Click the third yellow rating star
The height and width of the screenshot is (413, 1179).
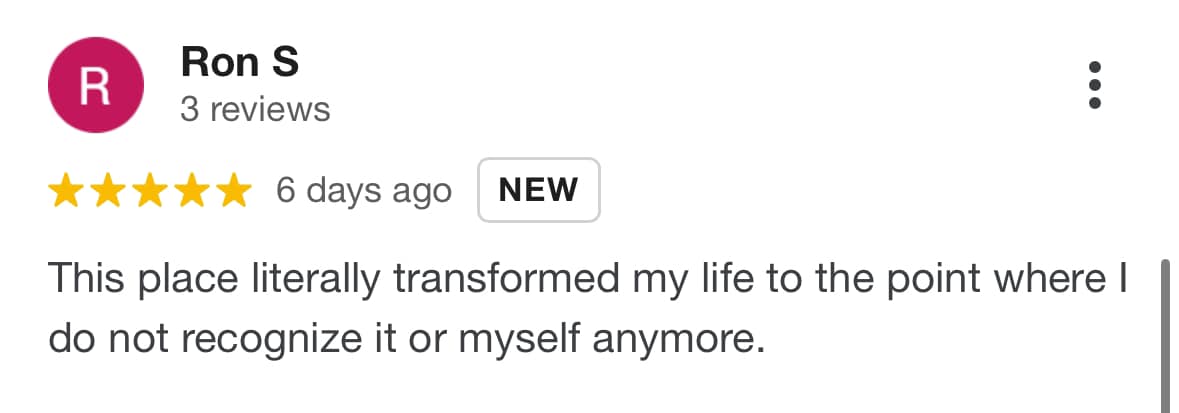[x=150, y=190]
